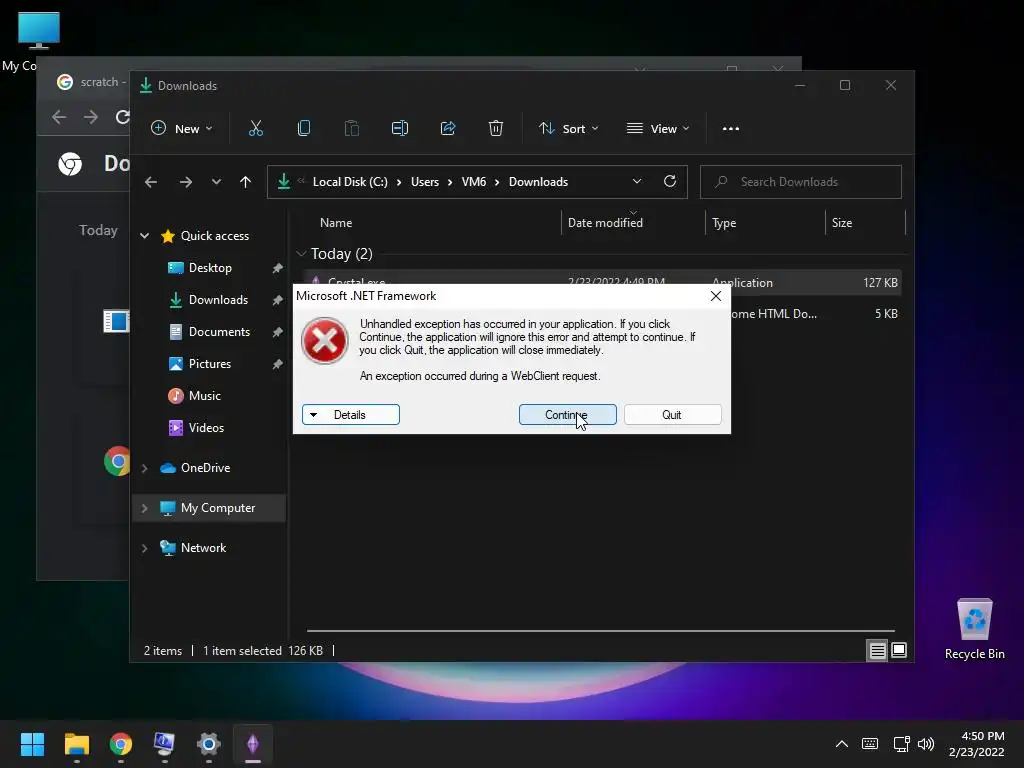Click the volume icon in system tray

pyautogui.click(x=925, y=744)
